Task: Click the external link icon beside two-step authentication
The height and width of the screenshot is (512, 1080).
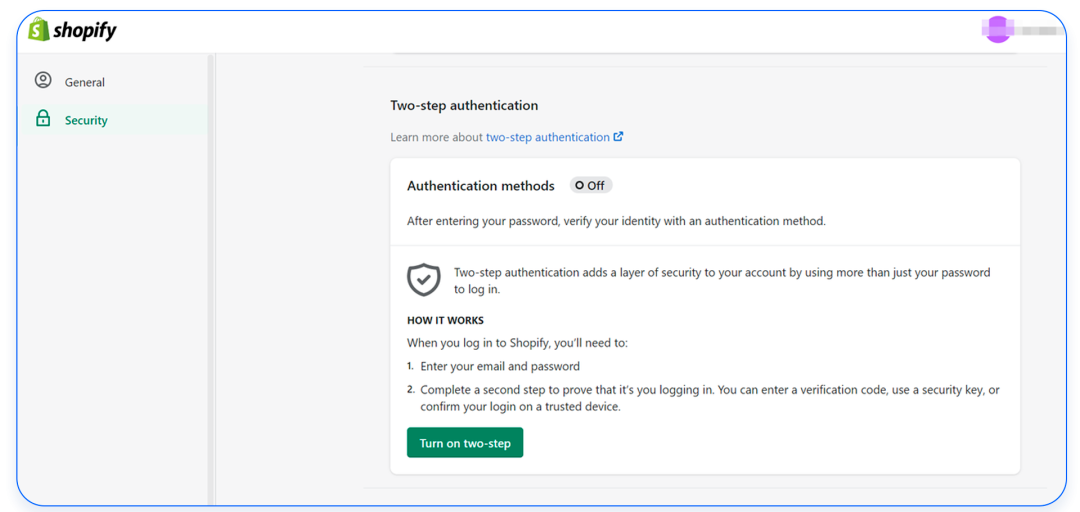Action: coord(619,136)
